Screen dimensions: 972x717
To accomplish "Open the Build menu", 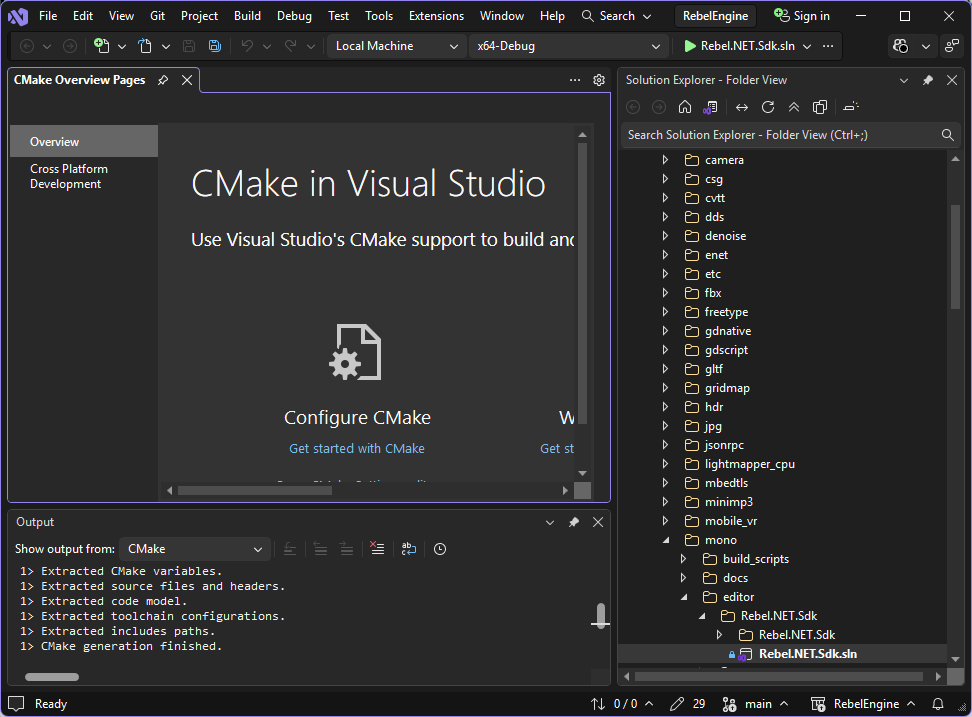I will pyautogui.click(x=247, y=16).
